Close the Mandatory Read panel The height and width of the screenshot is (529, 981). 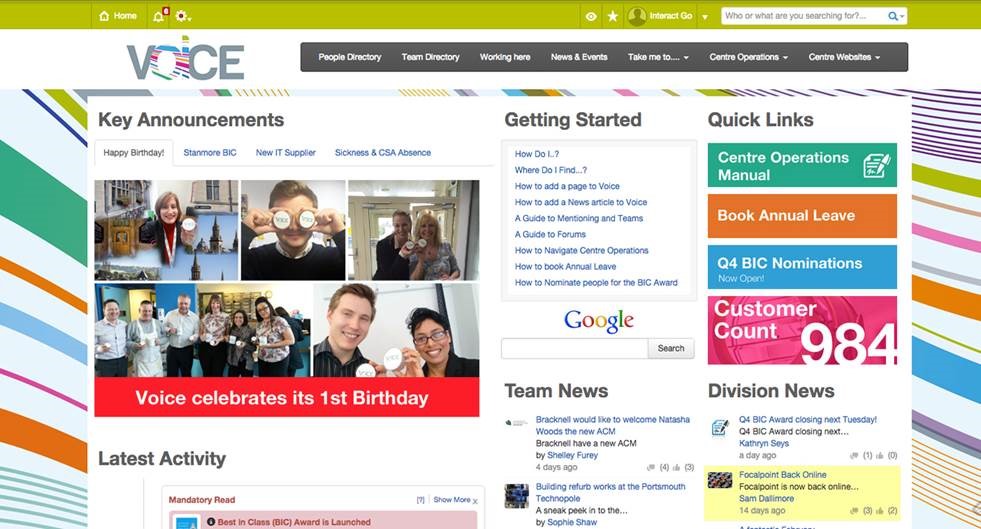475,501
